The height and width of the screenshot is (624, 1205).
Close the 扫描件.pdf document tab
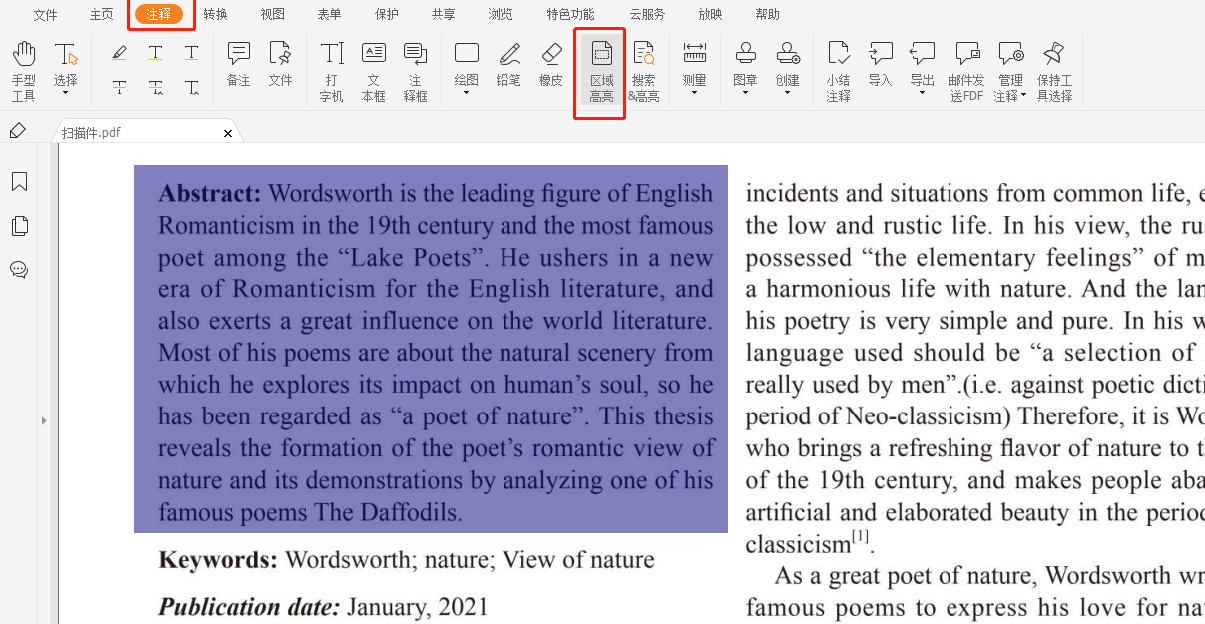pyautogui.click(x=228, y=133)
